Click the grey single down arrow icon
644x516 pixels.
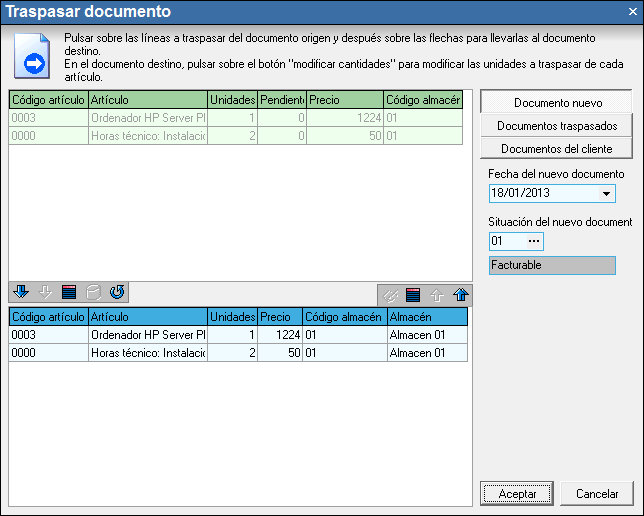coord(44,293)
